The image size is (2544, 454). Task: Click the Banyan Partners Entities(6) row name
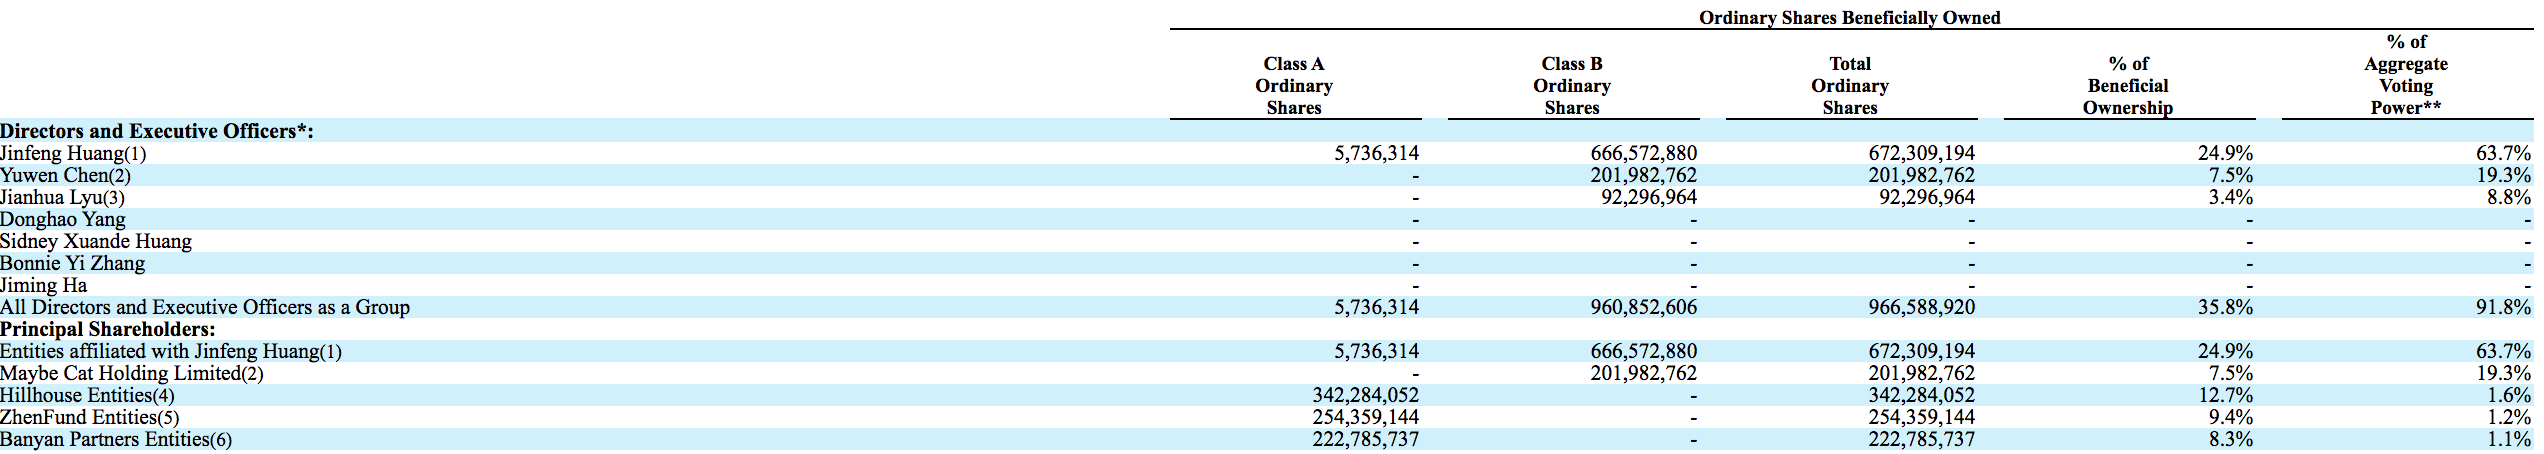point(116,439)
